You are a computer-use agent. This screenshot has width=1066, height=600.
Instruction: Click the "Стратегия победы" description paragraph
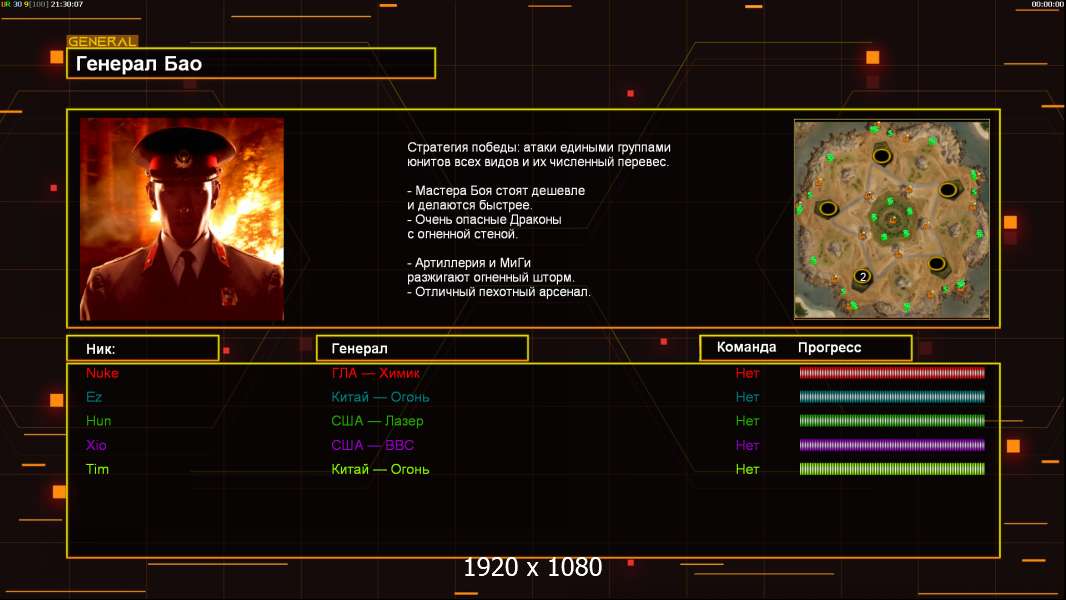[x=539, y=154]
